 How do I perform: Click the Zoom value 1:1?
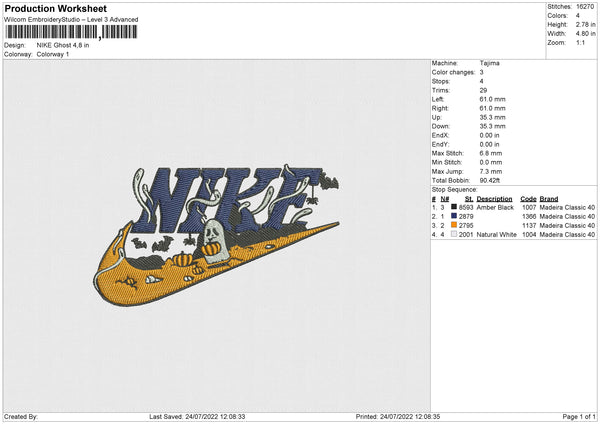pyautogui.click(x=580, y=42)
